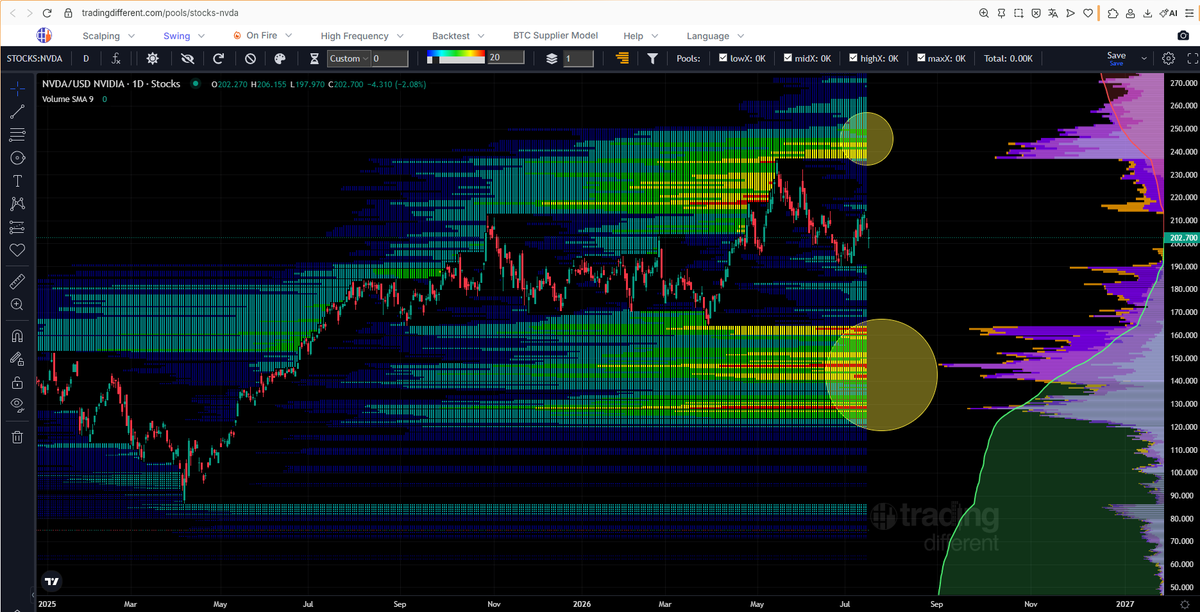1200x612 pixels.
Task: Open the Help dropdown
Action: coord(640,36)
